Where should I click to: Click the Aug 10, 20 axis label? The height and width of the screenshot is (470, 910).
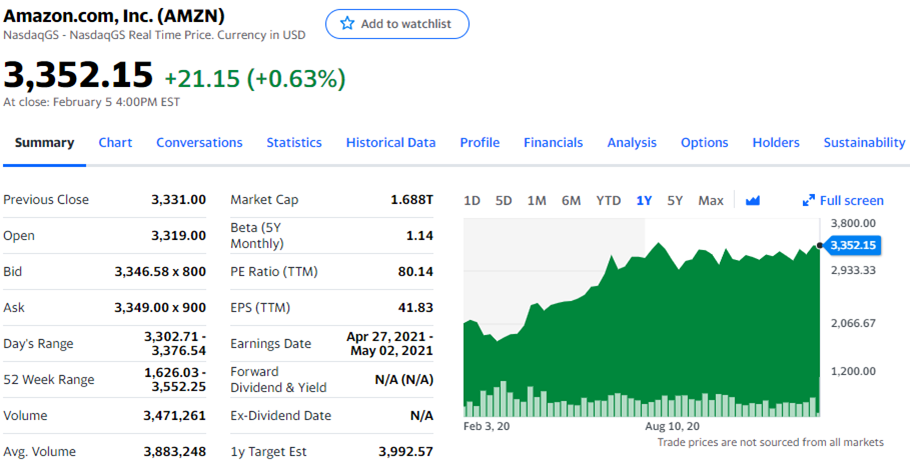point(672,426)
